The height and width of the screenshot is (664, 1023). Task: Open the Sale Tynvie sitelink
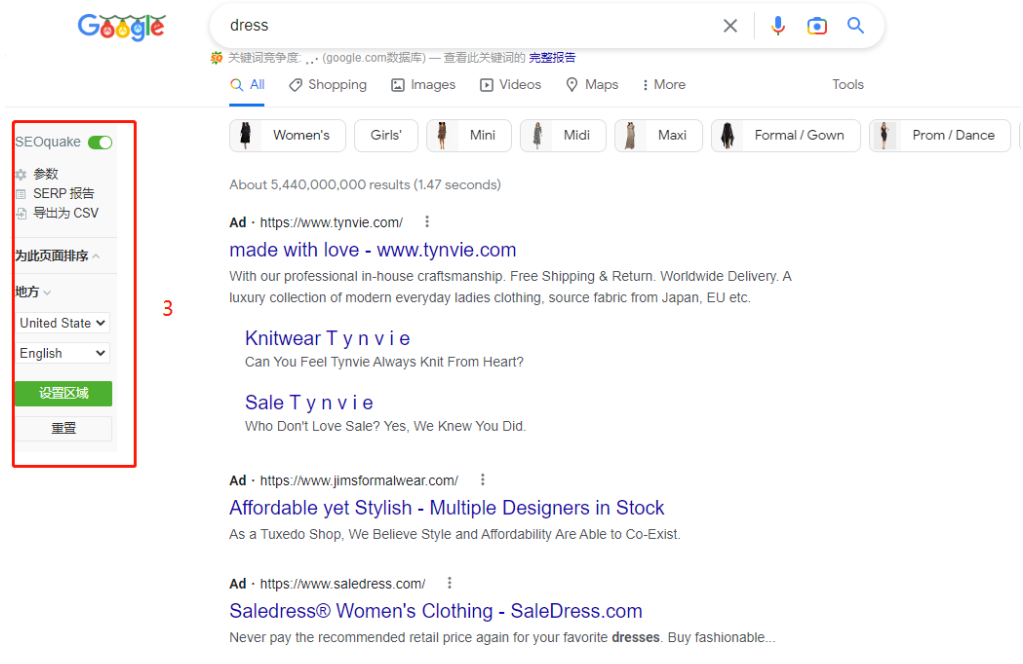click(309, 402)
